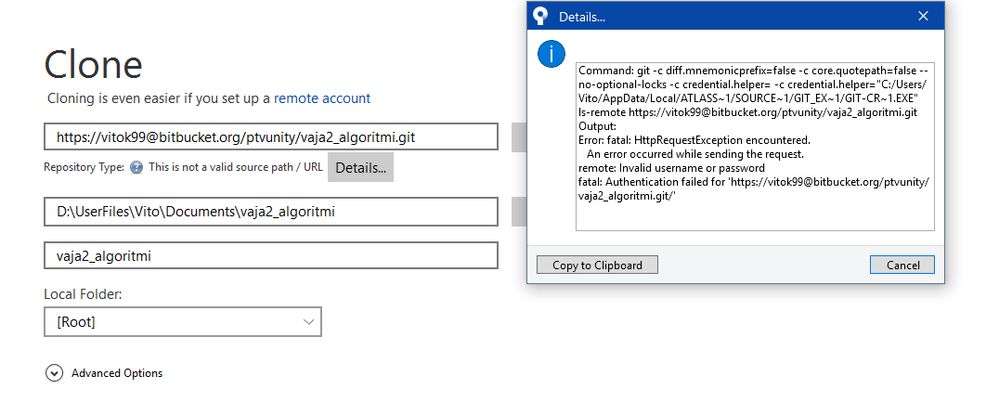Click the 'Clone' heading
999x402 pixels.
pyautogui.click(x=93, y=64)
